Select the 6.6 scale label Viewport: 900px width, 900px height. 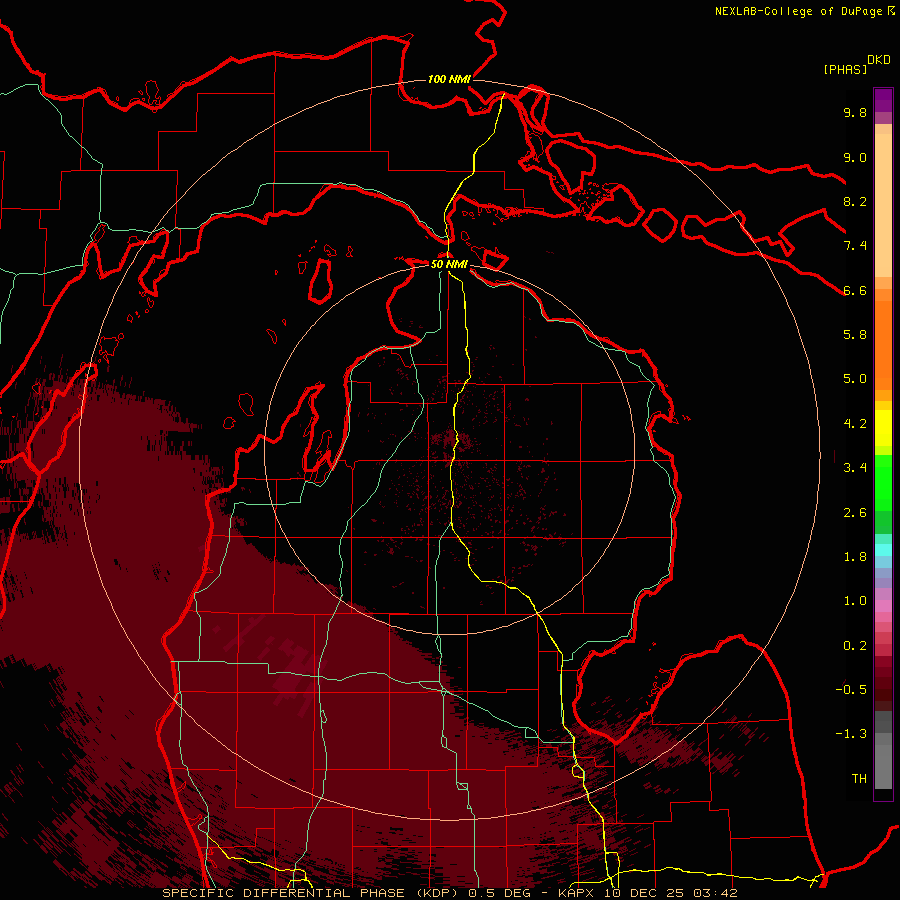[855, 290]
